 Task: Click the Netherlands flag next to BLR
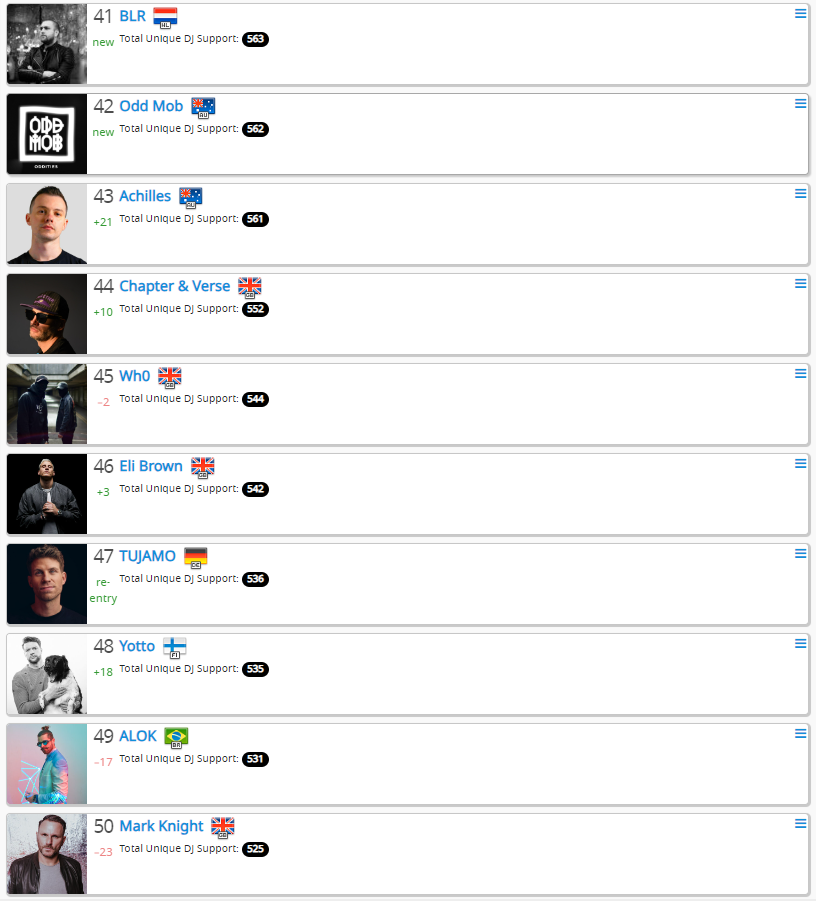coord(165,18)
